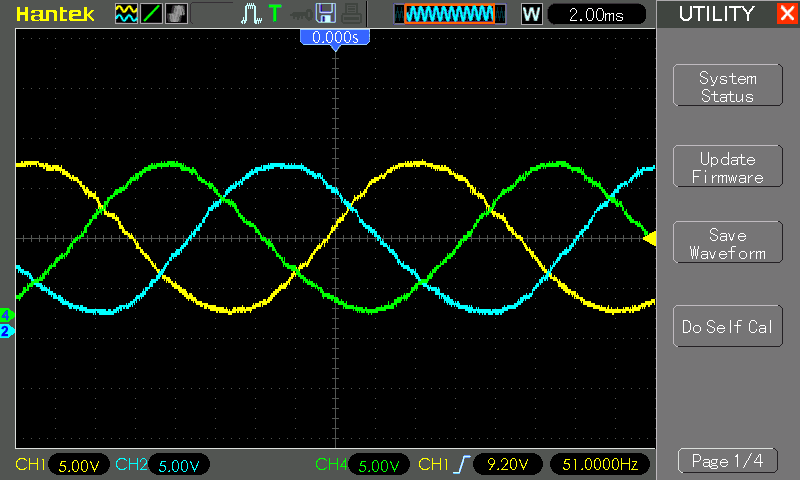Click the dual sine waveform icon
The height and width of the screenshot is (480, 800).
[126, 14]
